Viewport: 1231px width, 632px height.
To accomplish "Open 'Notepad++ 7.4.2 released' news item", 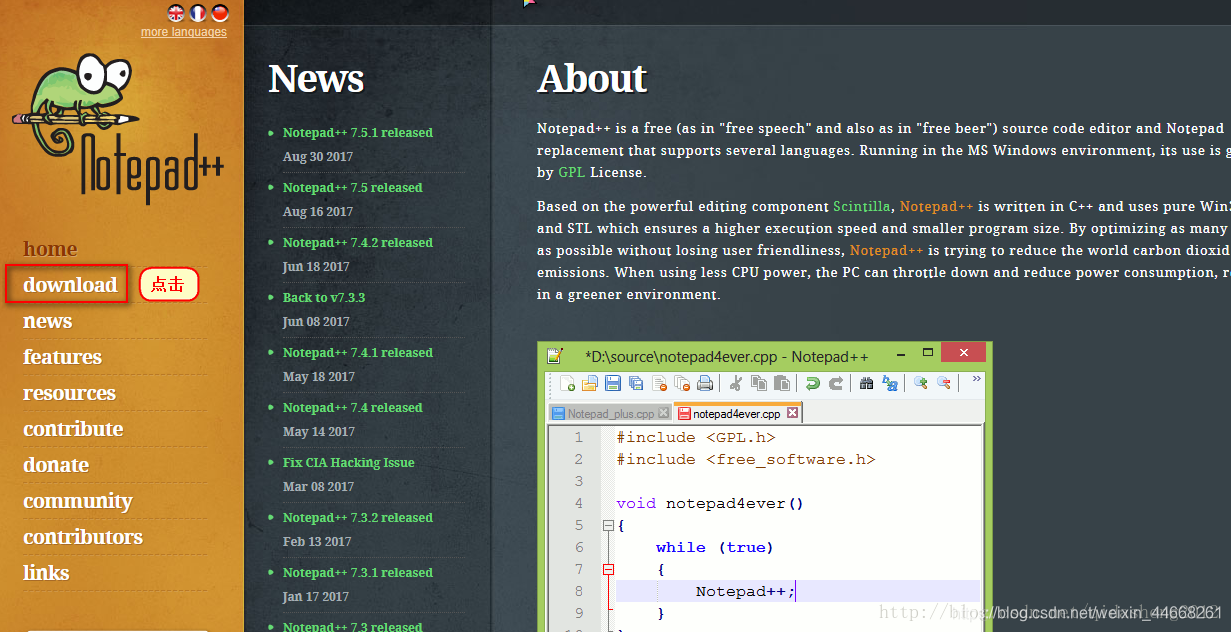I will [x=358, y=243].
